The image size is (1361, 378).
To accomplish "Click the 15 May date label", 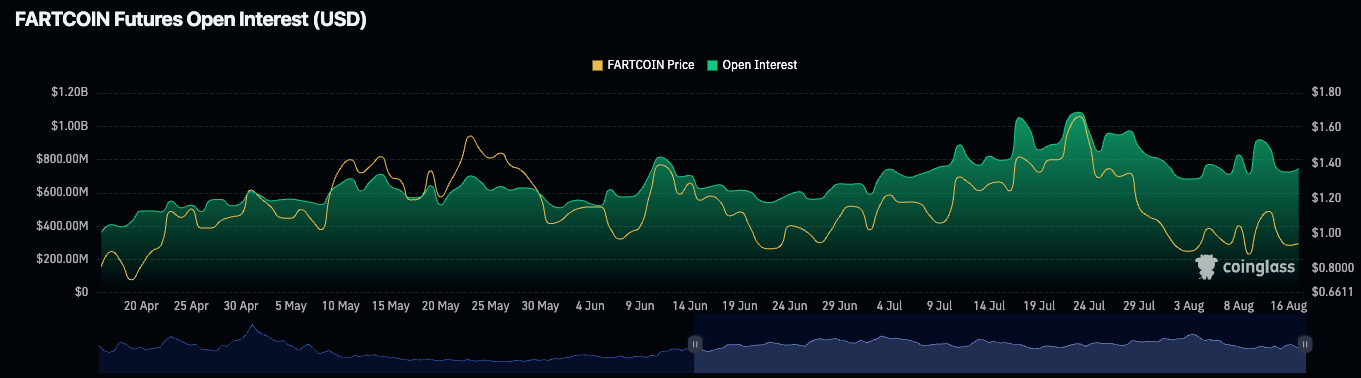I will [391, 306].
